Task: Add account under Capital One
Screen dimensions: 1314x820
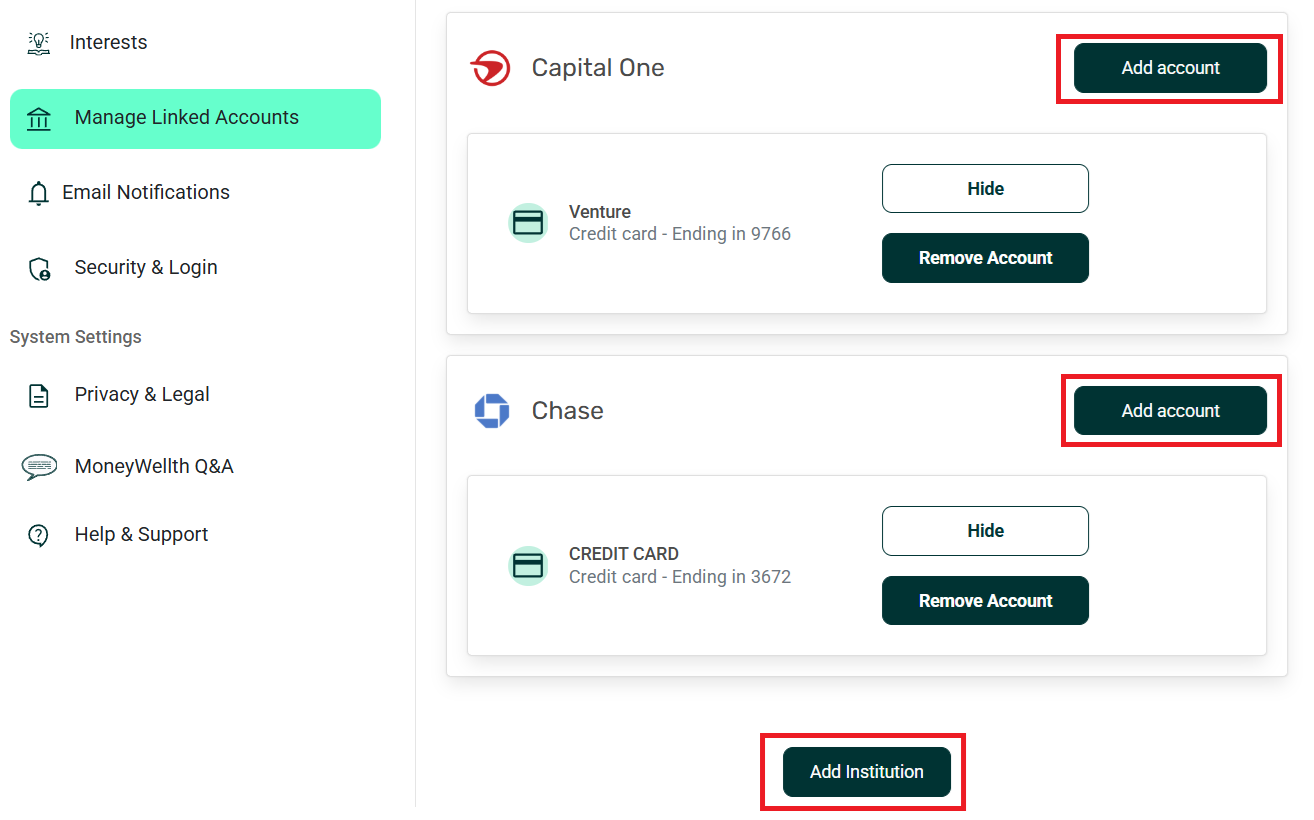Action: coord(1170,68)
